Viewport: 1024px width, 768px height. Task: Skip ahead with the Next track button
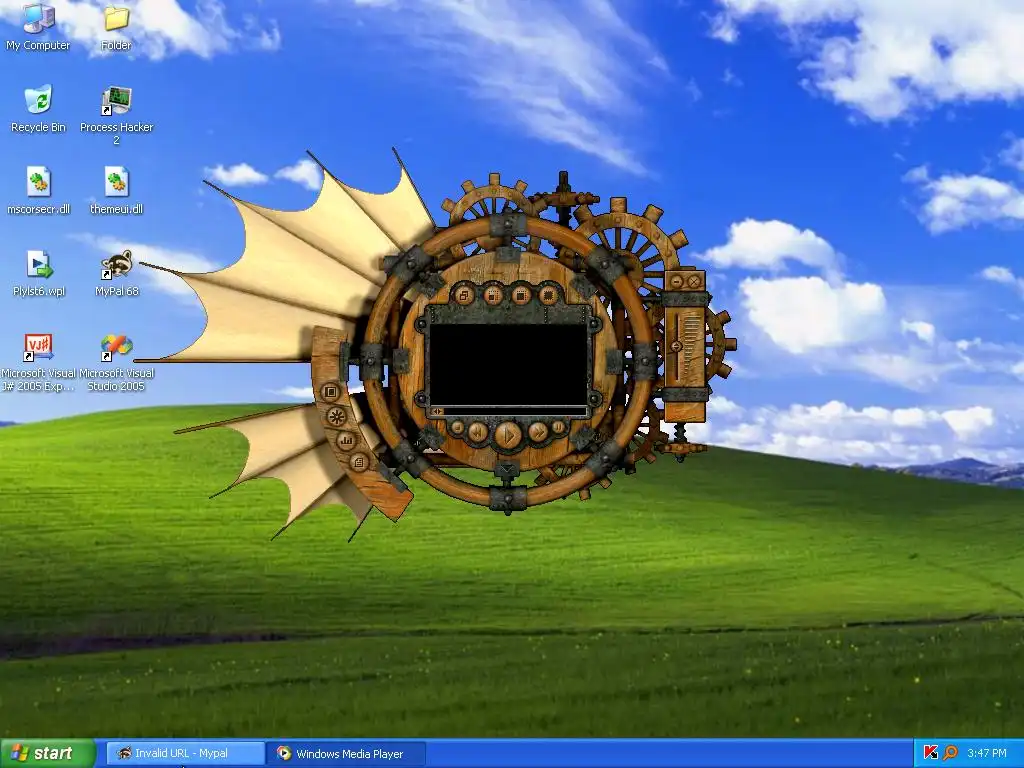click(538, 431)
